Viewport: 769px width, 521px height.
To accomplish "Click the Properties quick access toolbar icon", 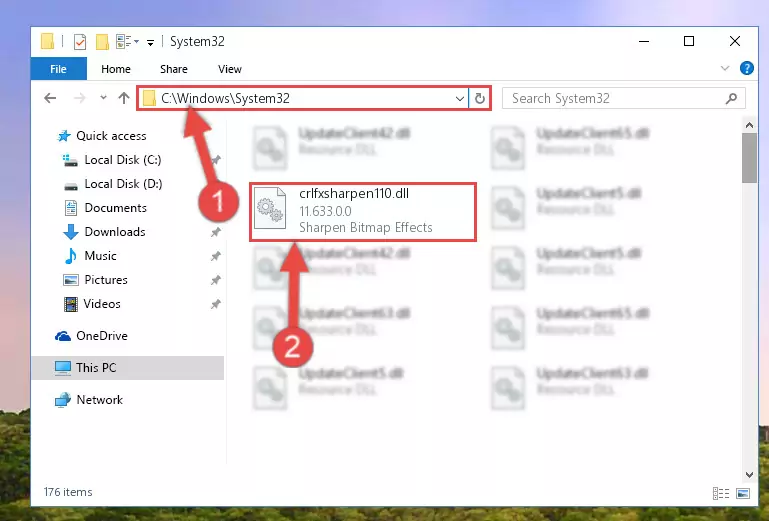I will coord(80,42).
